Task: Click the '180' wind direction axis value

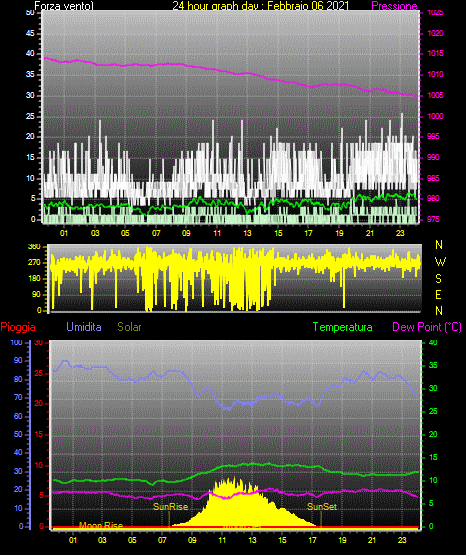Action: [x=34, y=279]
